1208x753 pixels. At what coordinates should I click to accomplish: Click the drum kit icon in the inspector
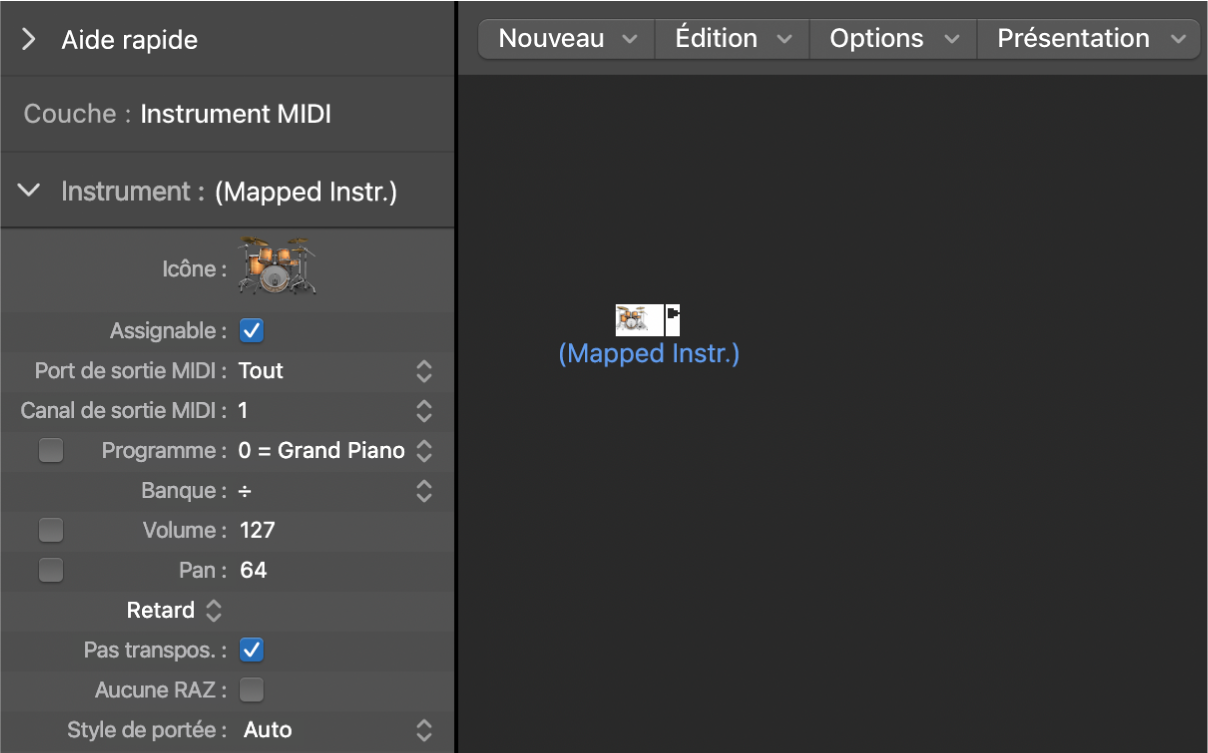pos(276,266)
